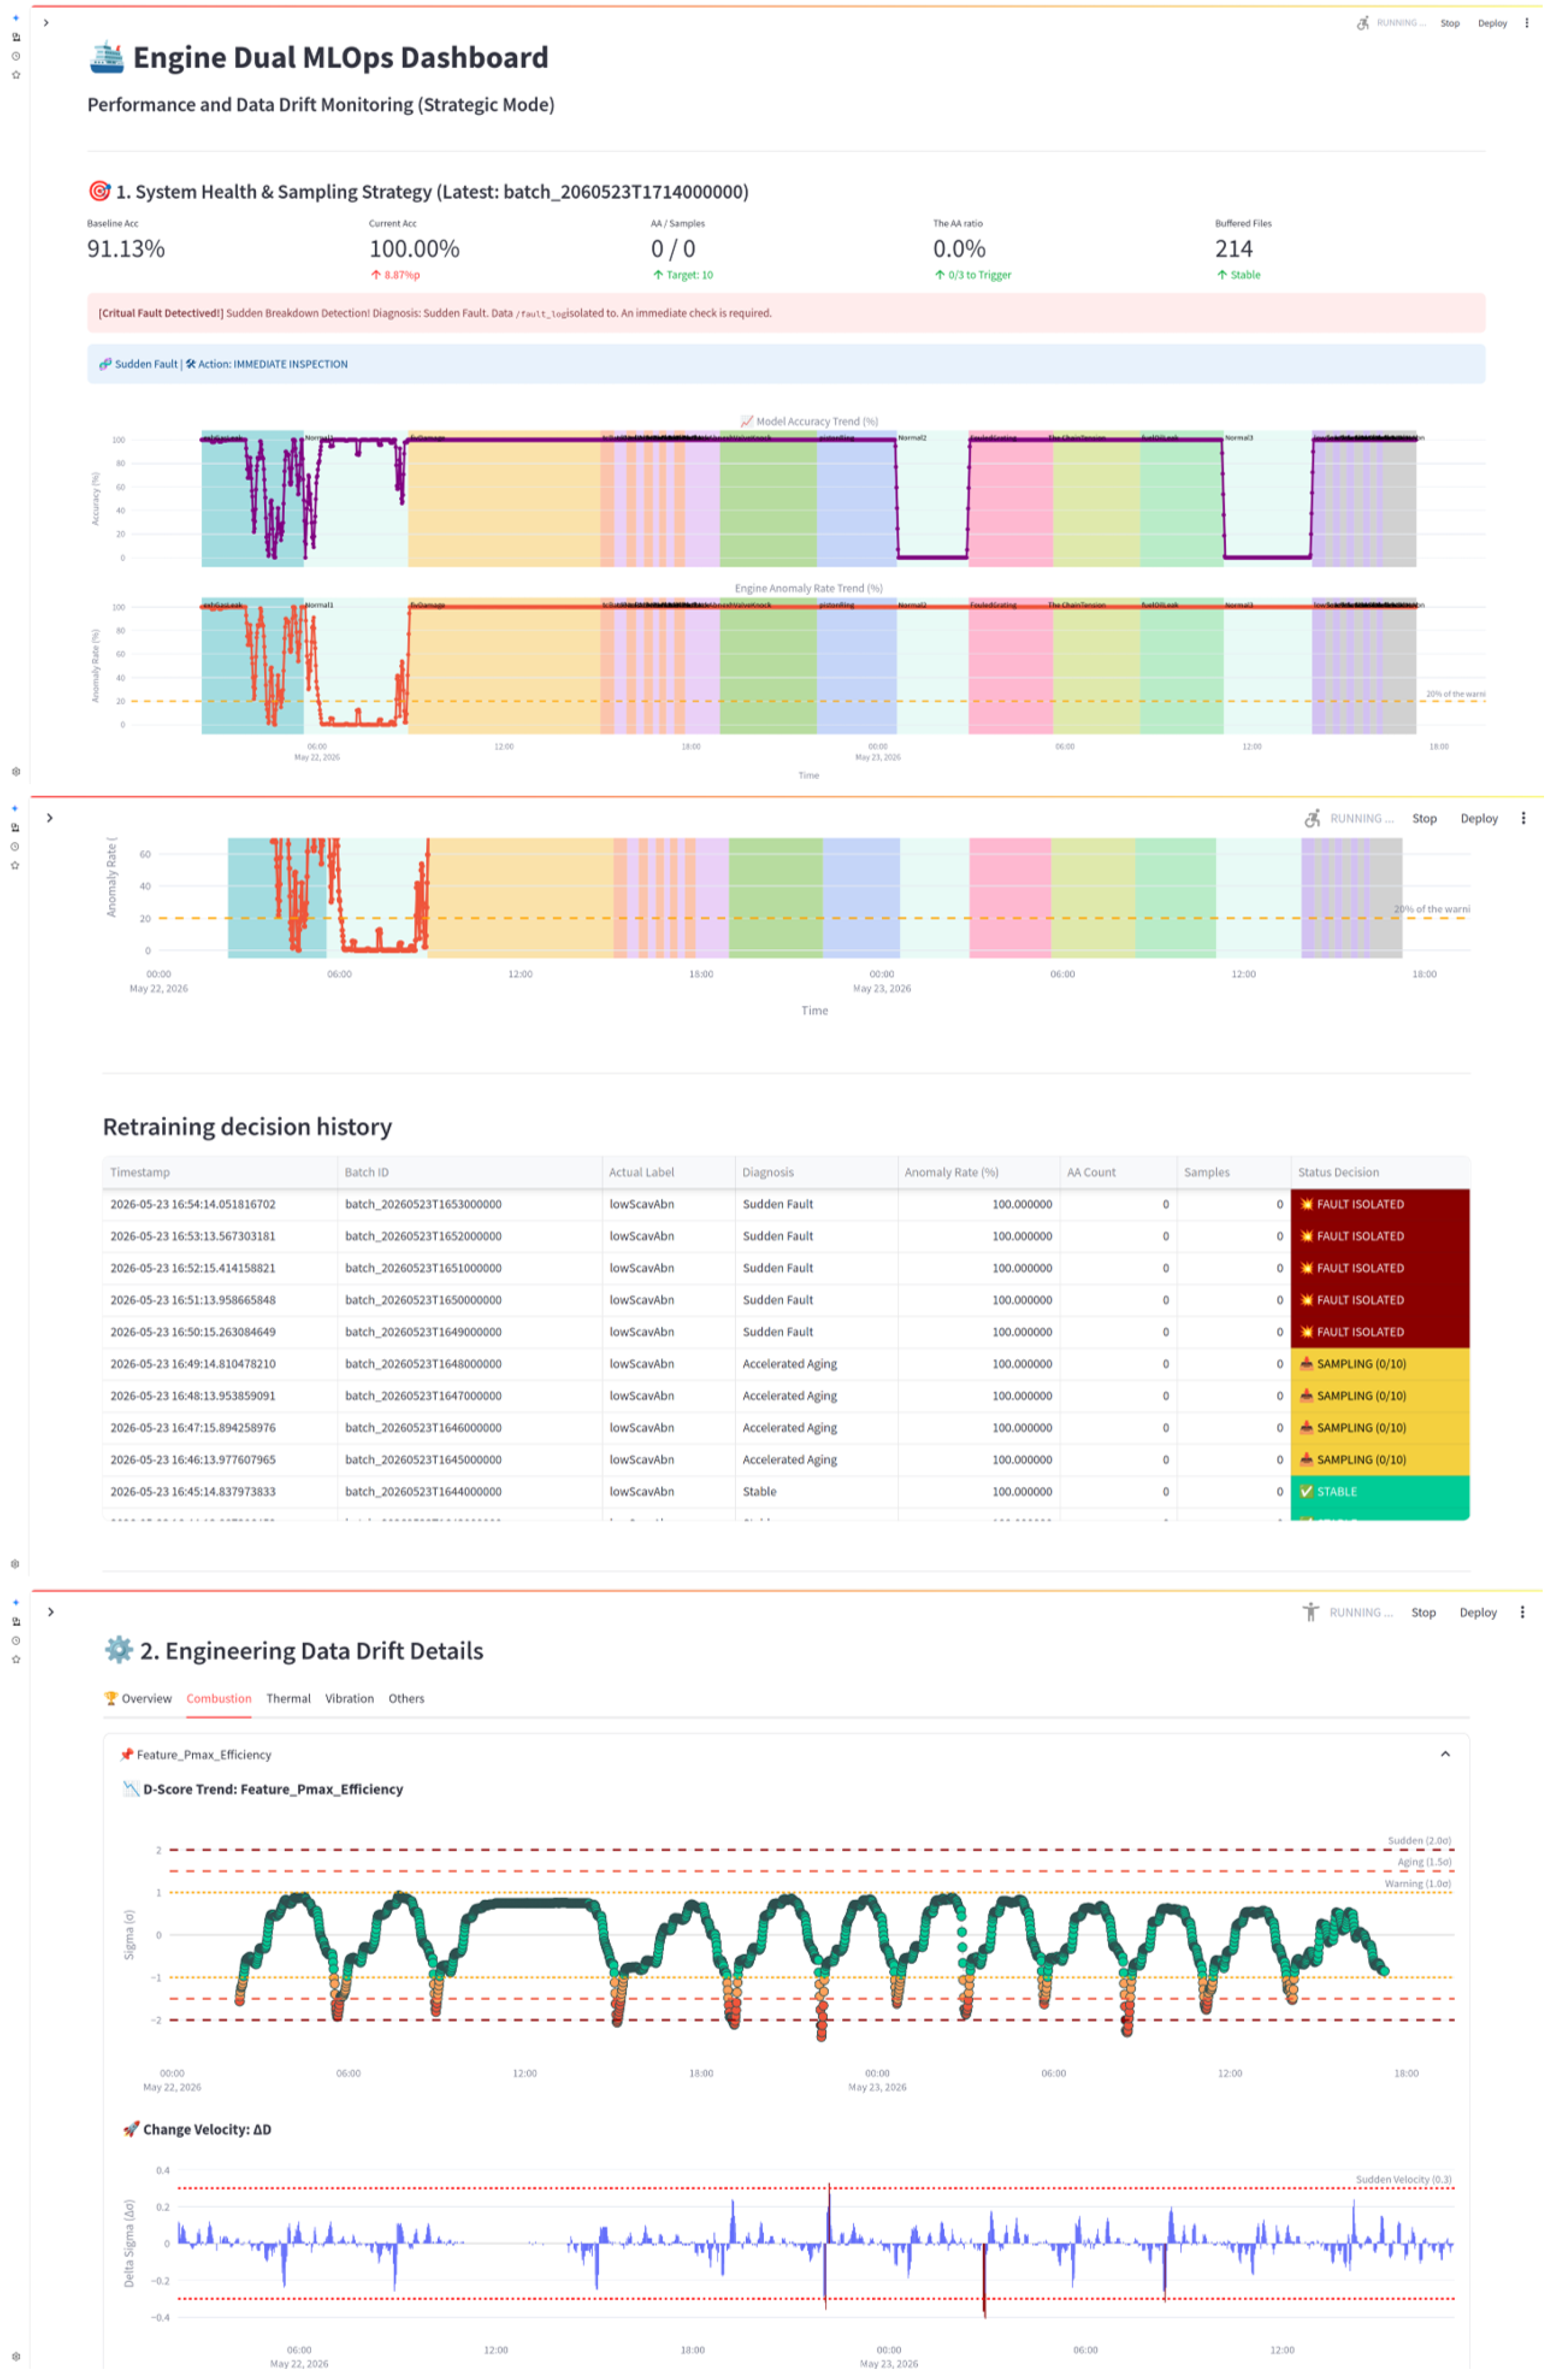
Task: Click the Buffered Files value 214
Action: coord(1234,249)
